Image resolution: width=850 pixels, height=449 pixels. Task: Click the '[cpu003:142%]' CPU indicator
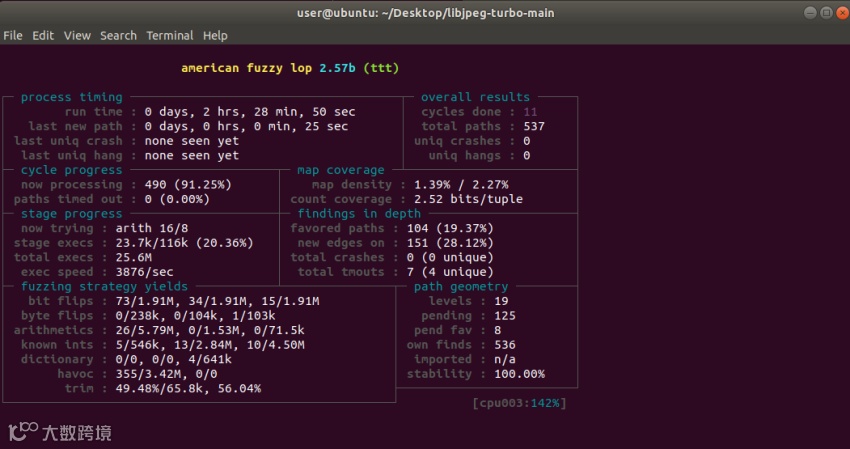[519, 403]
